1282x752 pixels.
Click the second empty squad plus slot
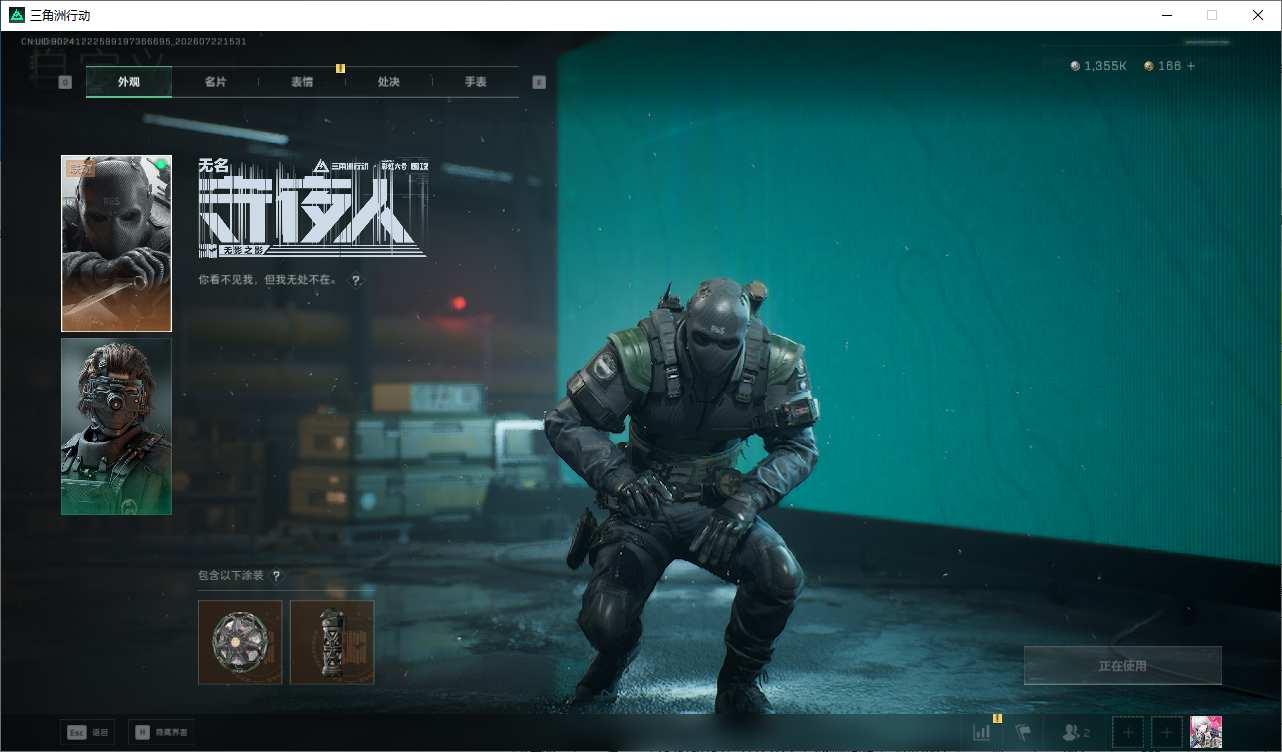click(x=1167, y=733)
